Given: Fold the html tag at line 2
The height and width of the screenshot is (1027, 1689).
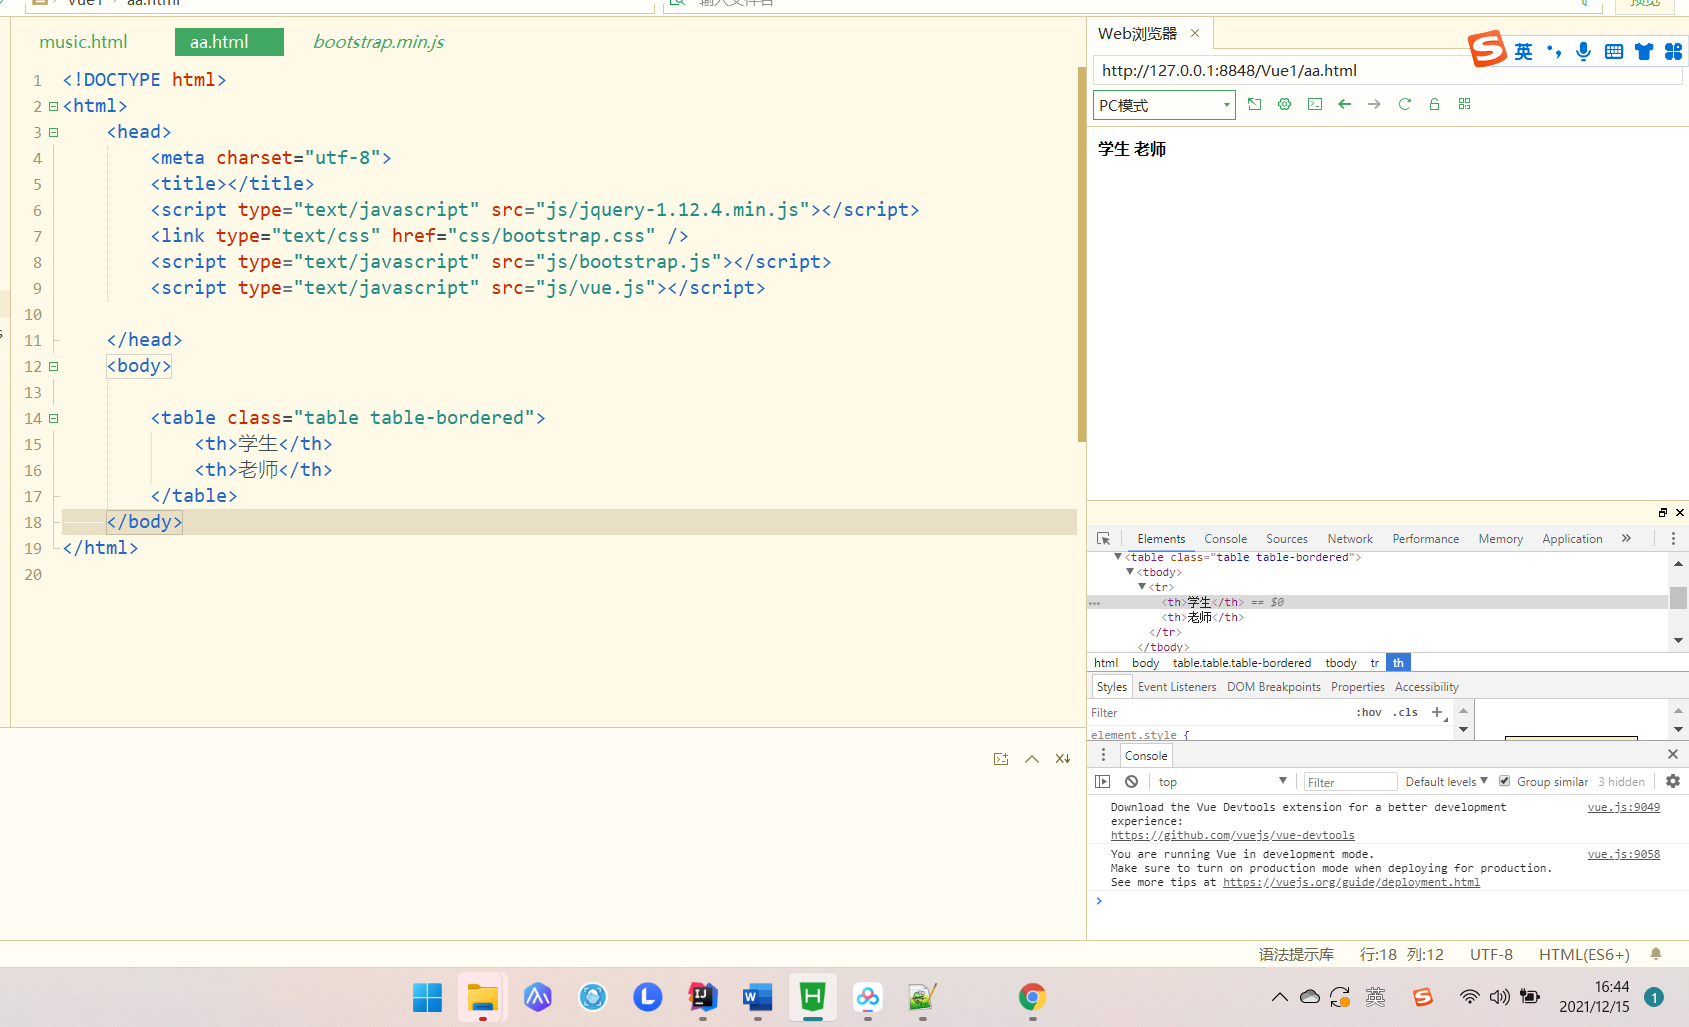Looking at the screenshot, I should coord(53,106).
